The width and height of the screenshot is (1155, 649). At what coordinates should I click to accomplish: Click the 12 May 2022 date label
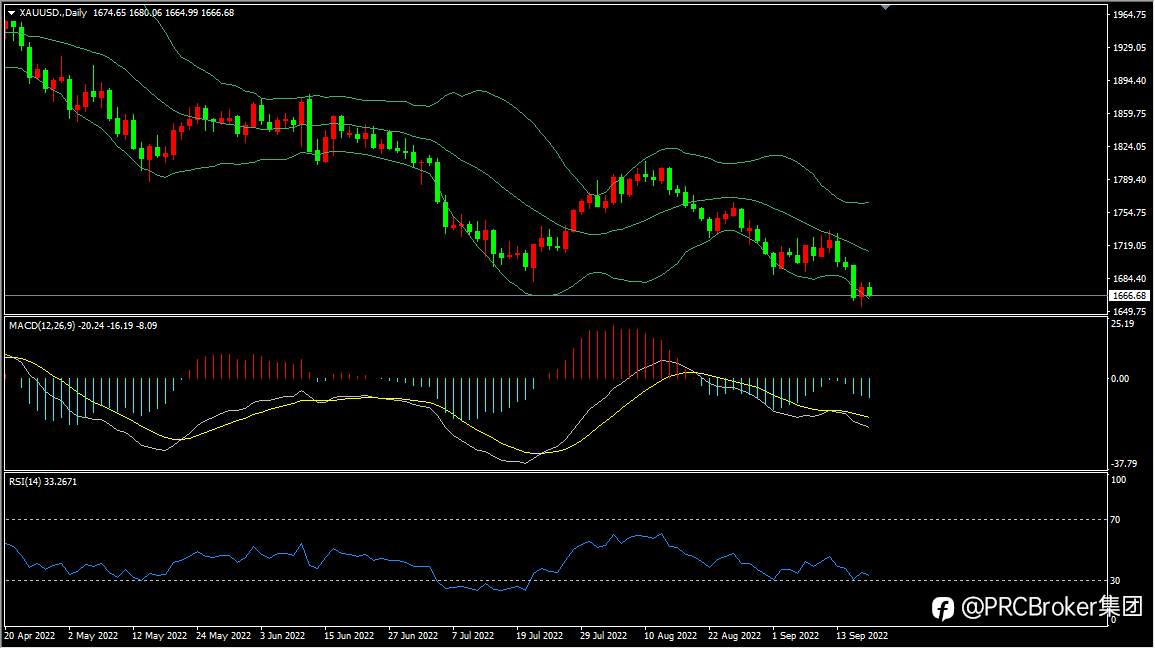tap(159, 636)
